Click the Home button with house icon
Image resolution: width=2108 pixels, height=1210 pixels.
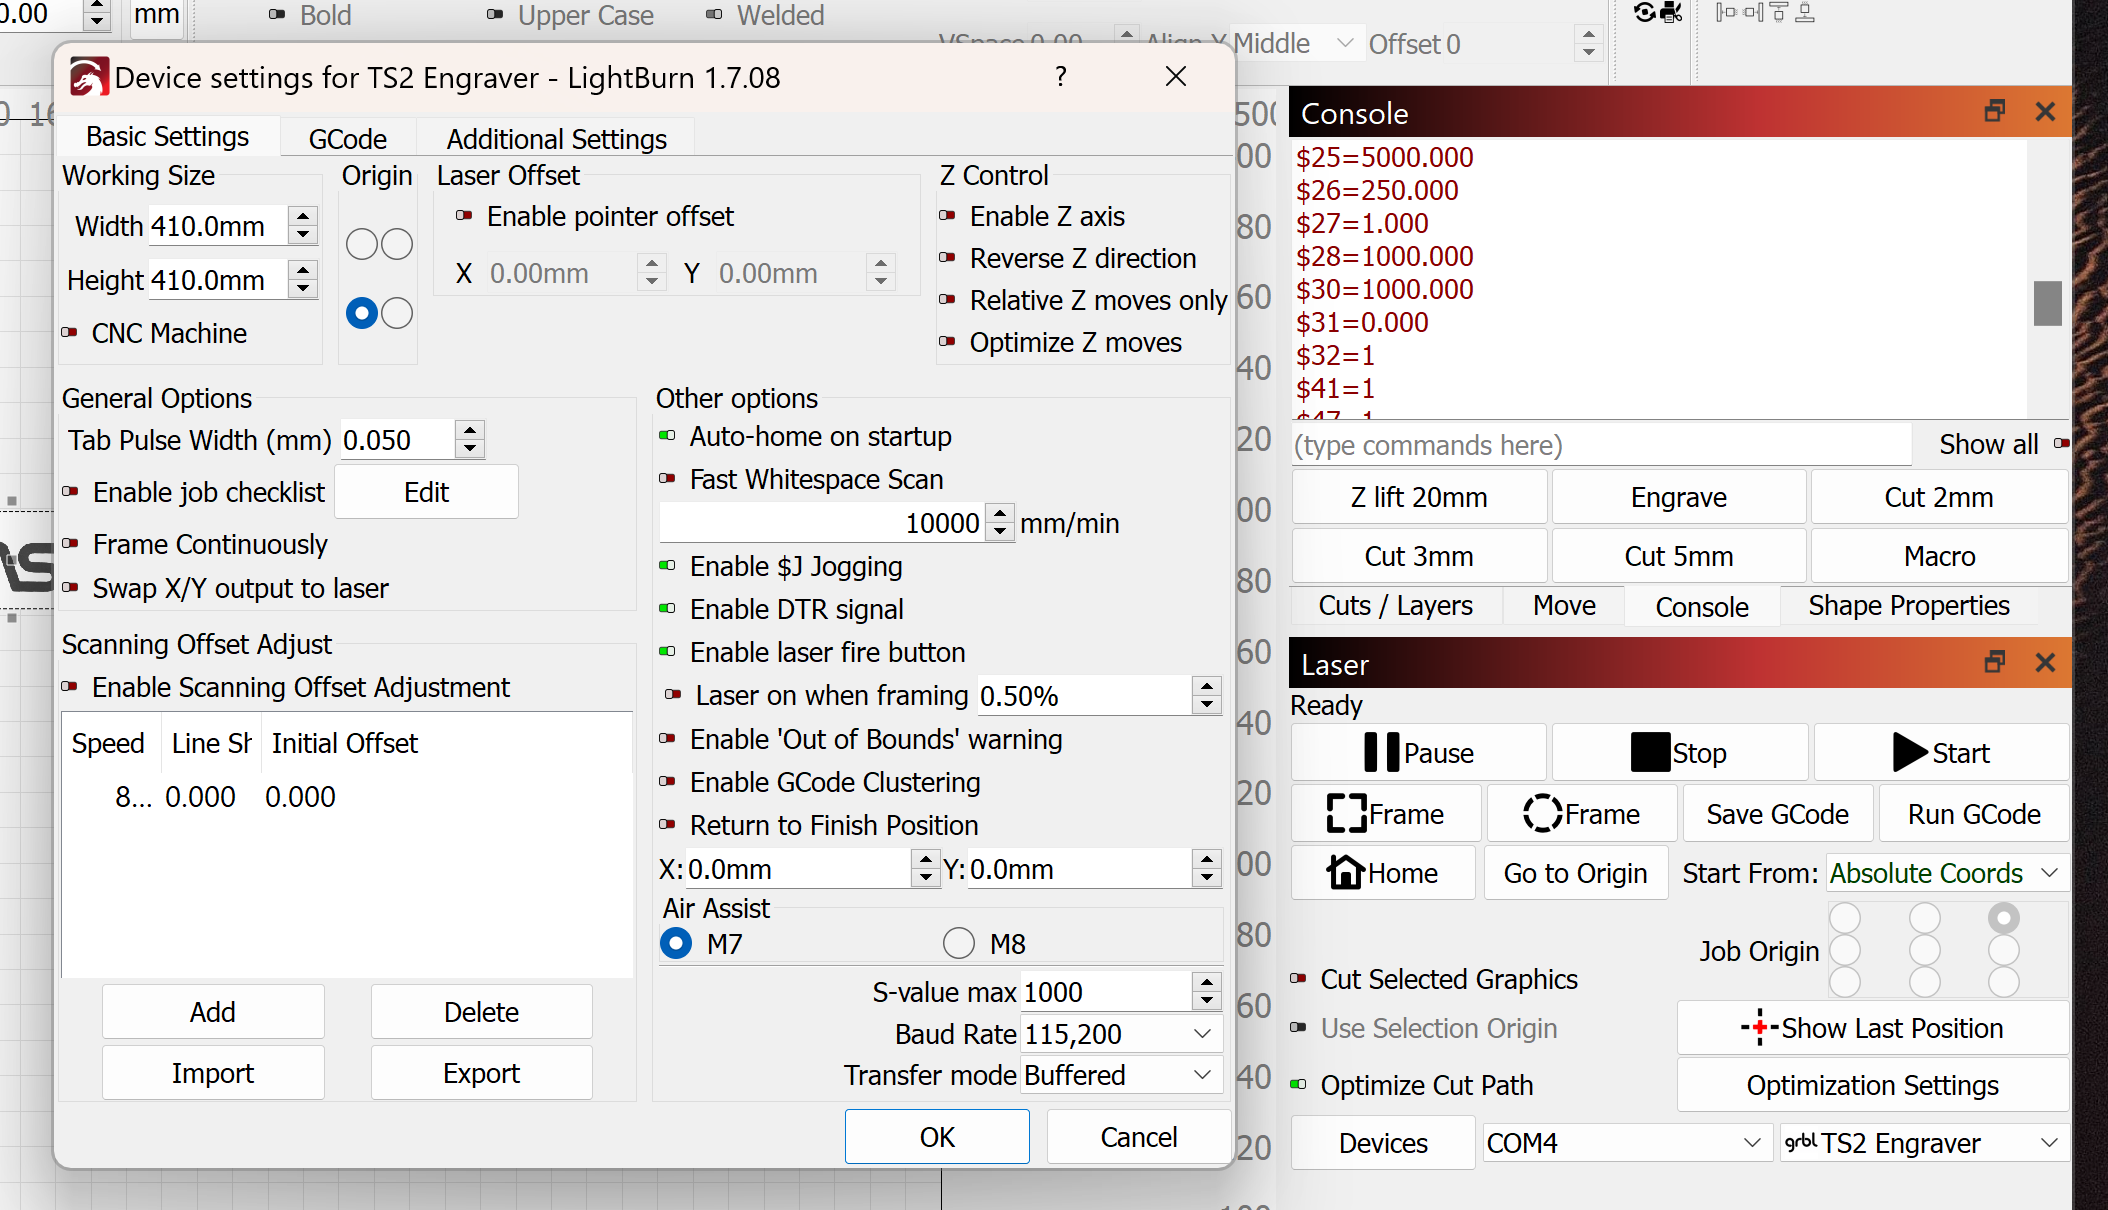click(1383, 873)
